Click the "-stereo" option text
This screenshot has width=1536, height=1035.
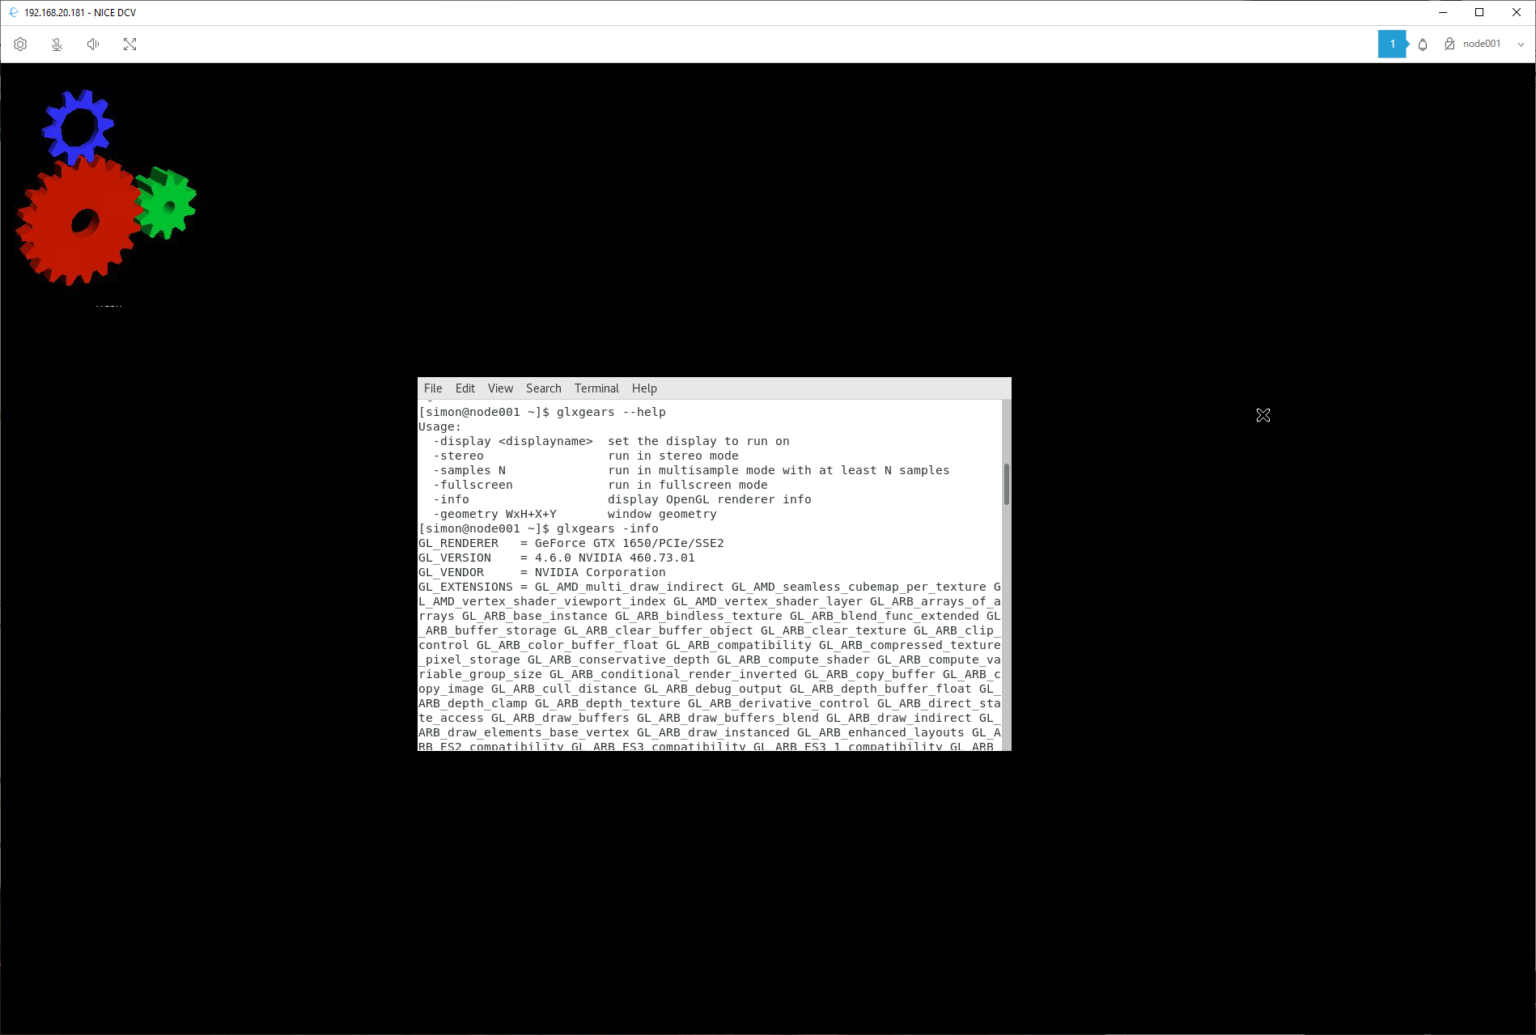click(x=458, y=456)
